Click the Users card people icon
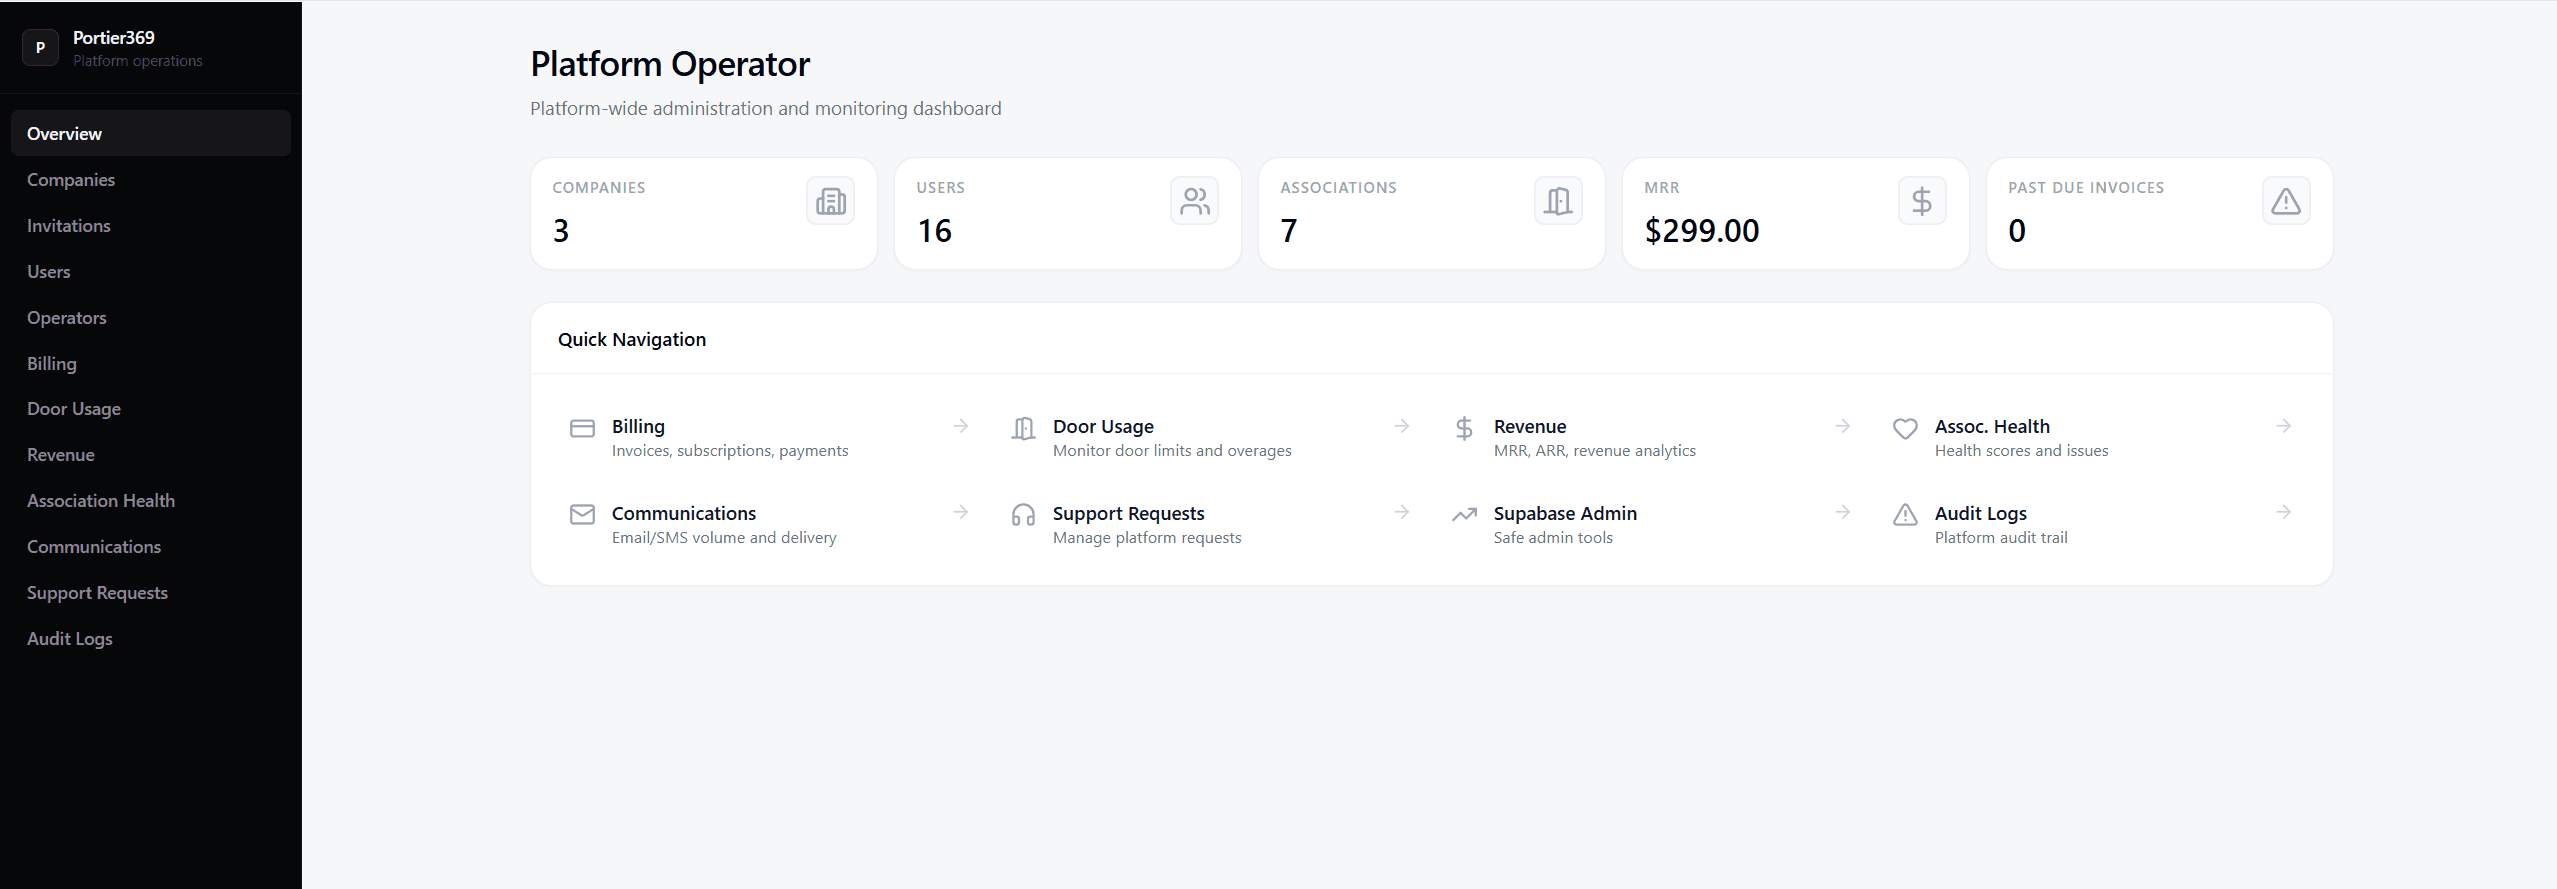This screenshot has height=889, width=2557. point(1194,201)
